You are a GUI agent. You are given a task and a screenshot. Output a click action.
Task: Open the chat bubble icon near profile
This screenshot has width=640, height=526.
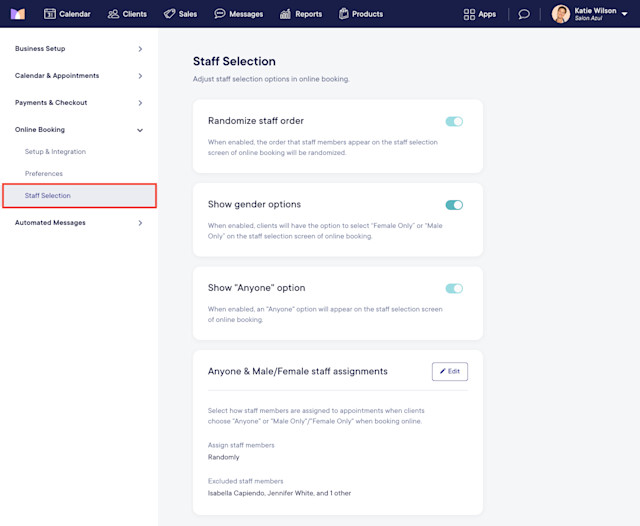point(524,14)
